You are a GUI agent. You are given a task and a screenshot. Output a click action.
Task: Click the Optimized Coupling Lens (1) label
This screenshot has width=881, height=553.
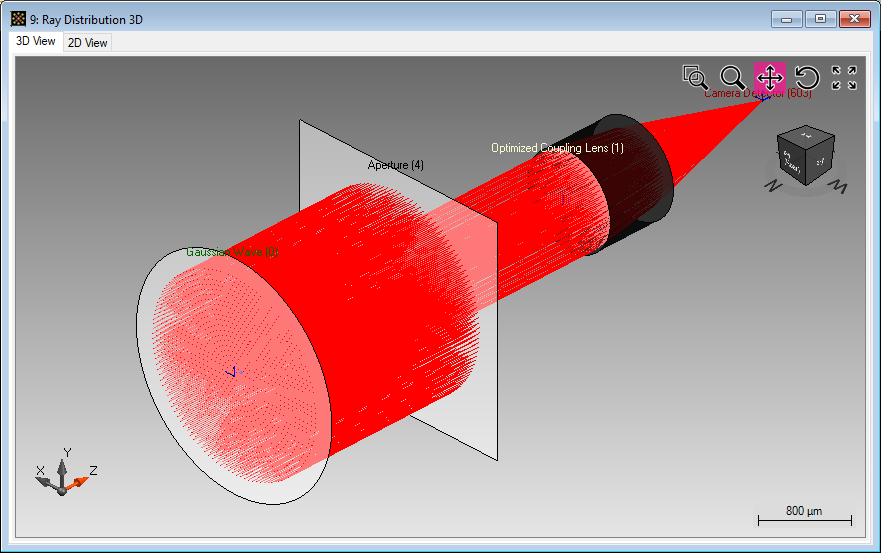pos(556,148)
